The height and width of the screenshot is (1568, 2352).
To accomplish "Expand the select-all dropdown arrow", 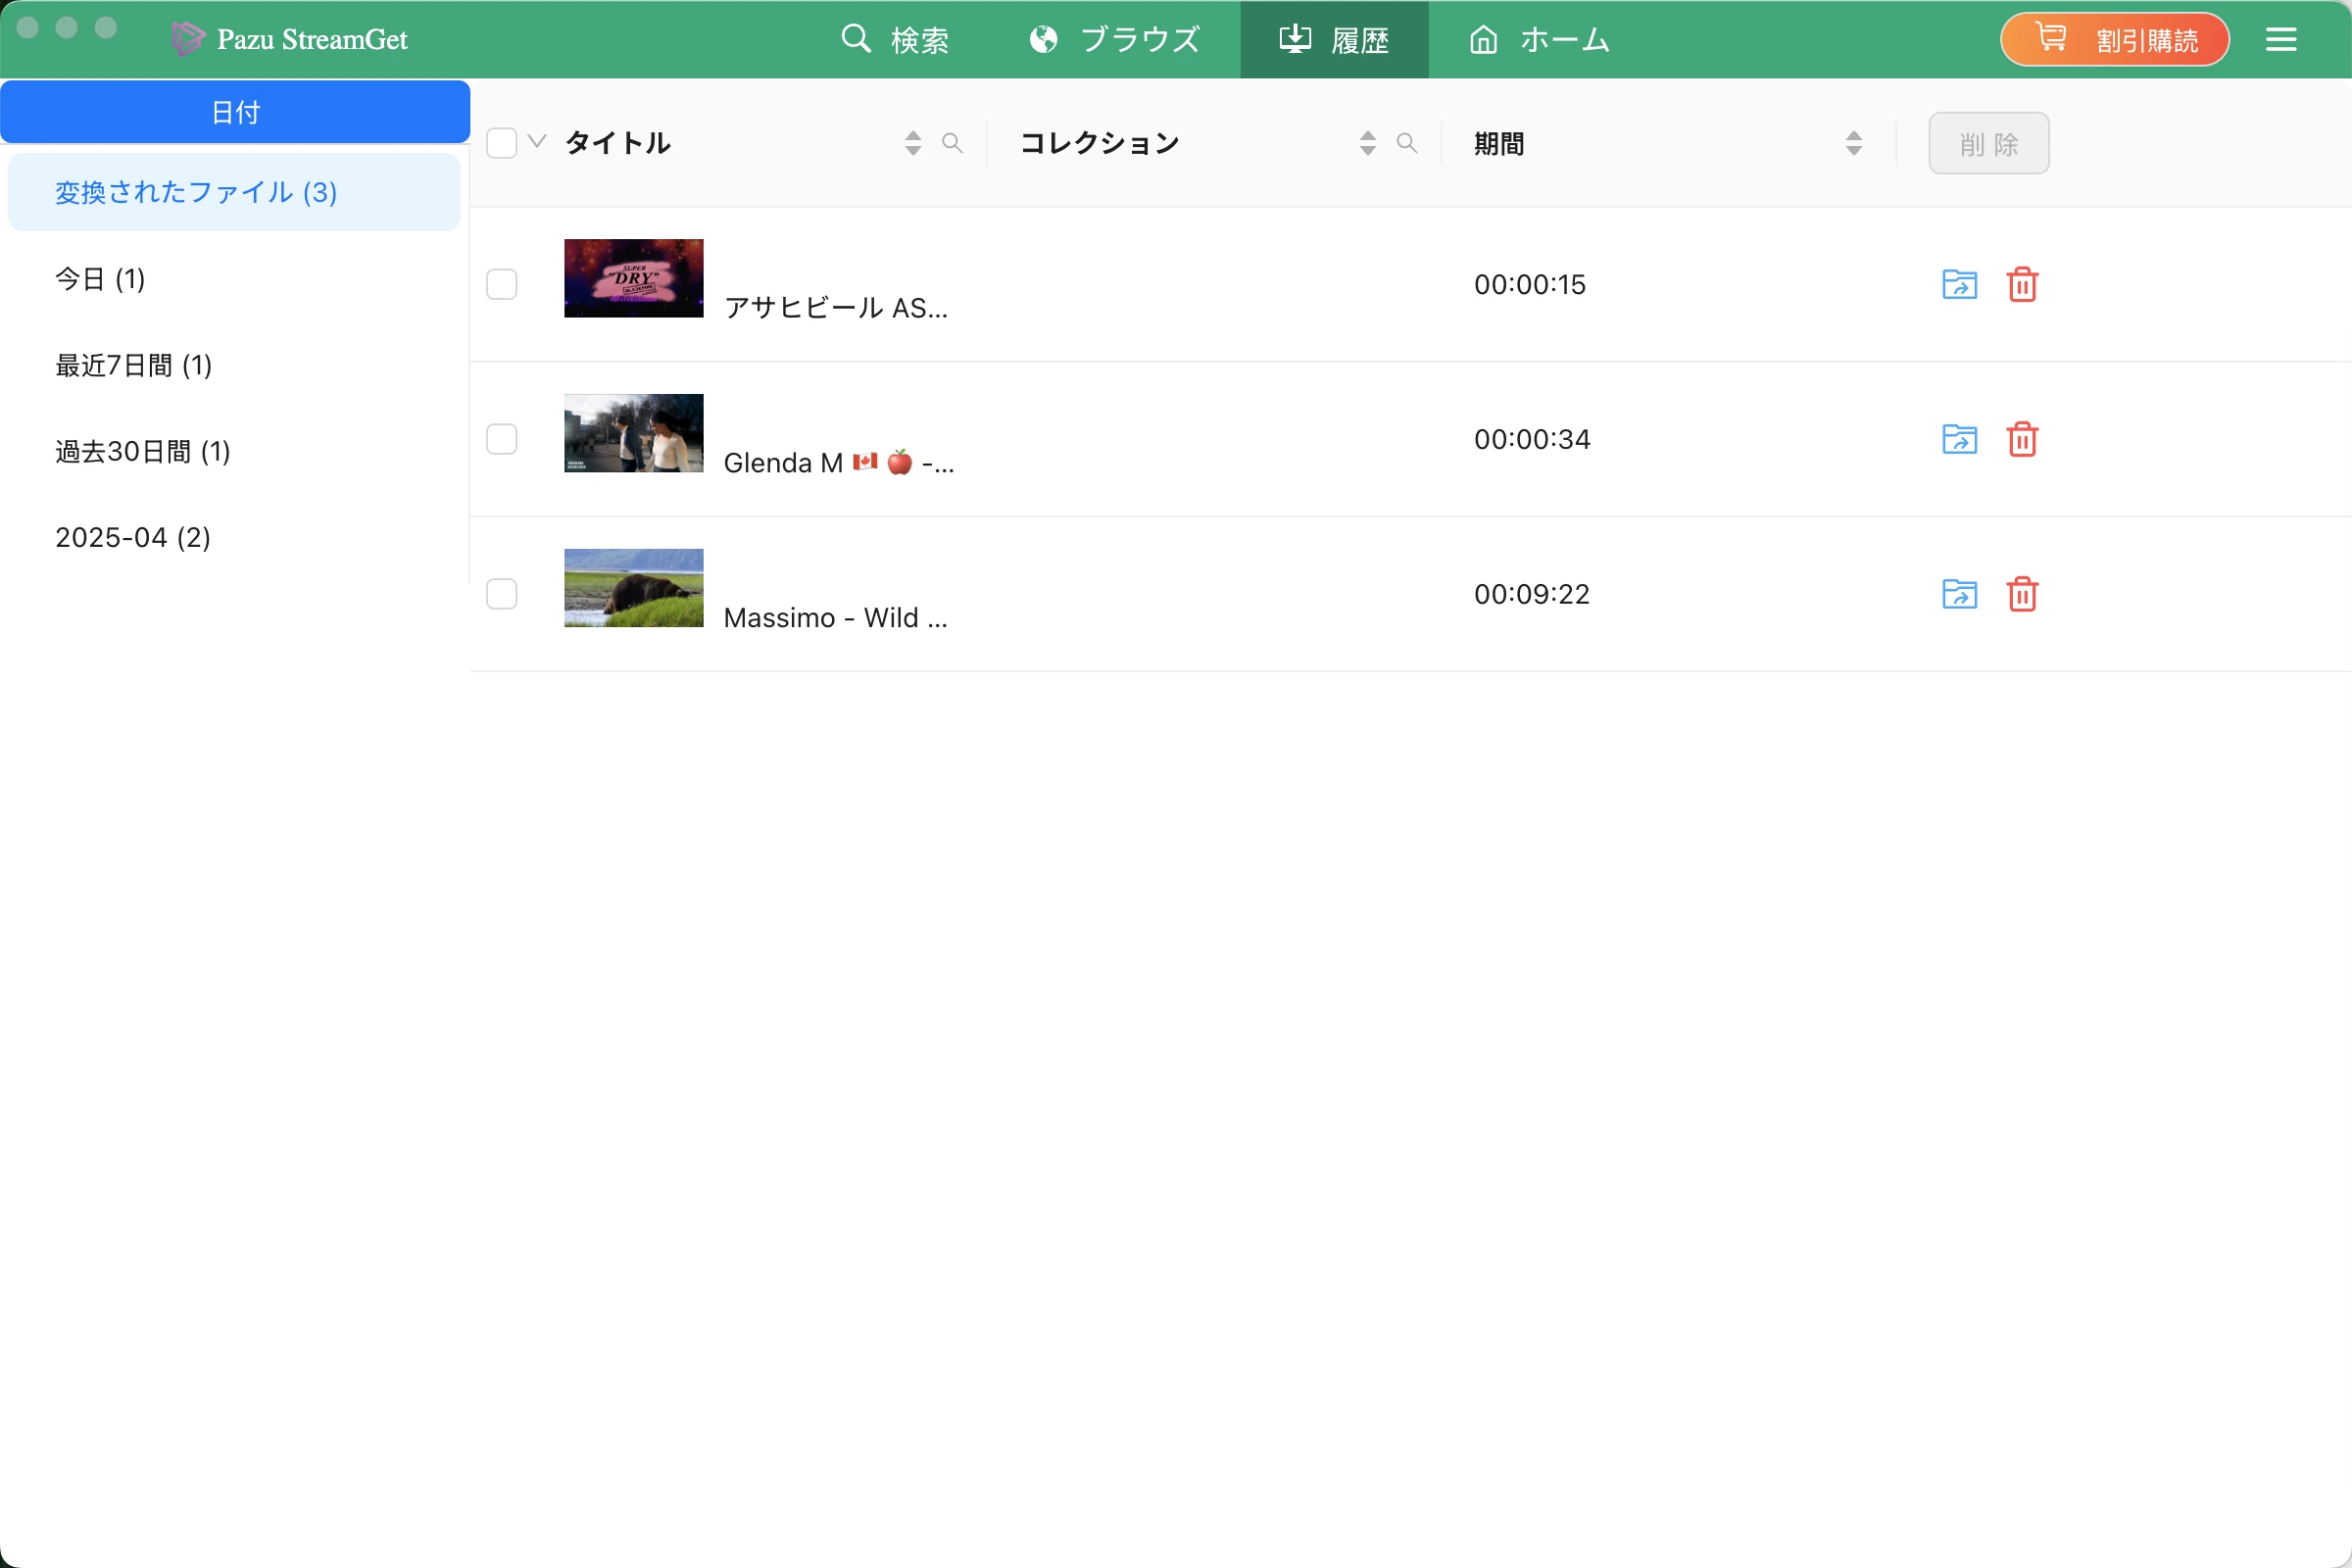I will (537, 142).
